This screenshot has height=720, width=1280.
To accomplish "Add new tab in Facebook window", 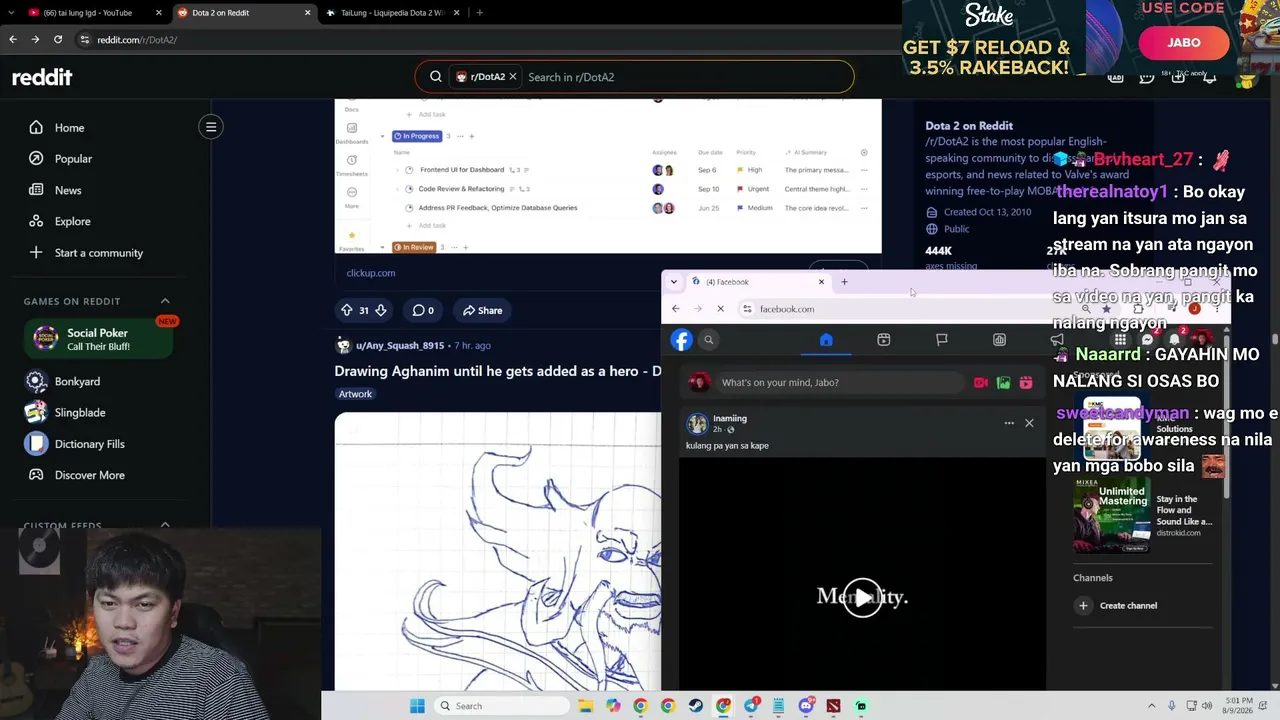I will [844, 282].
